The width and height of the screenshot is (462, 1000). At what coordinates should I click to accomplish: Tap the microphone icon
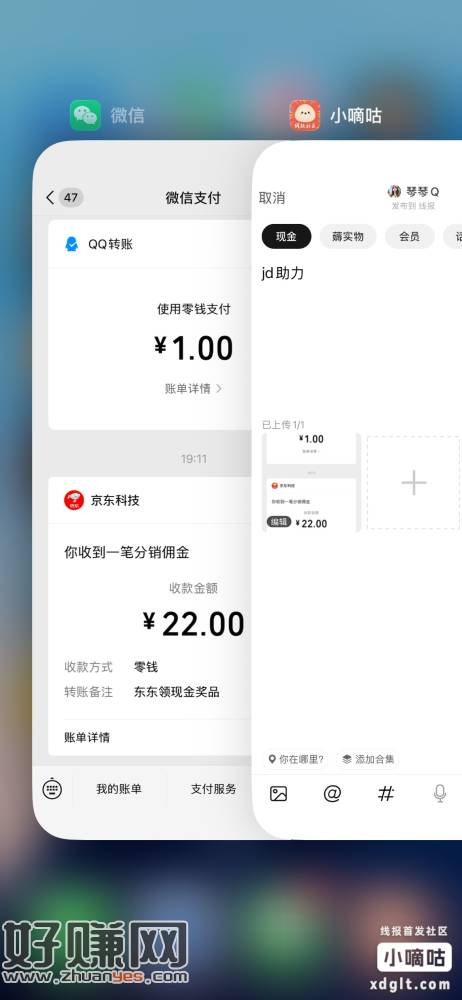[x=440, y=793]
